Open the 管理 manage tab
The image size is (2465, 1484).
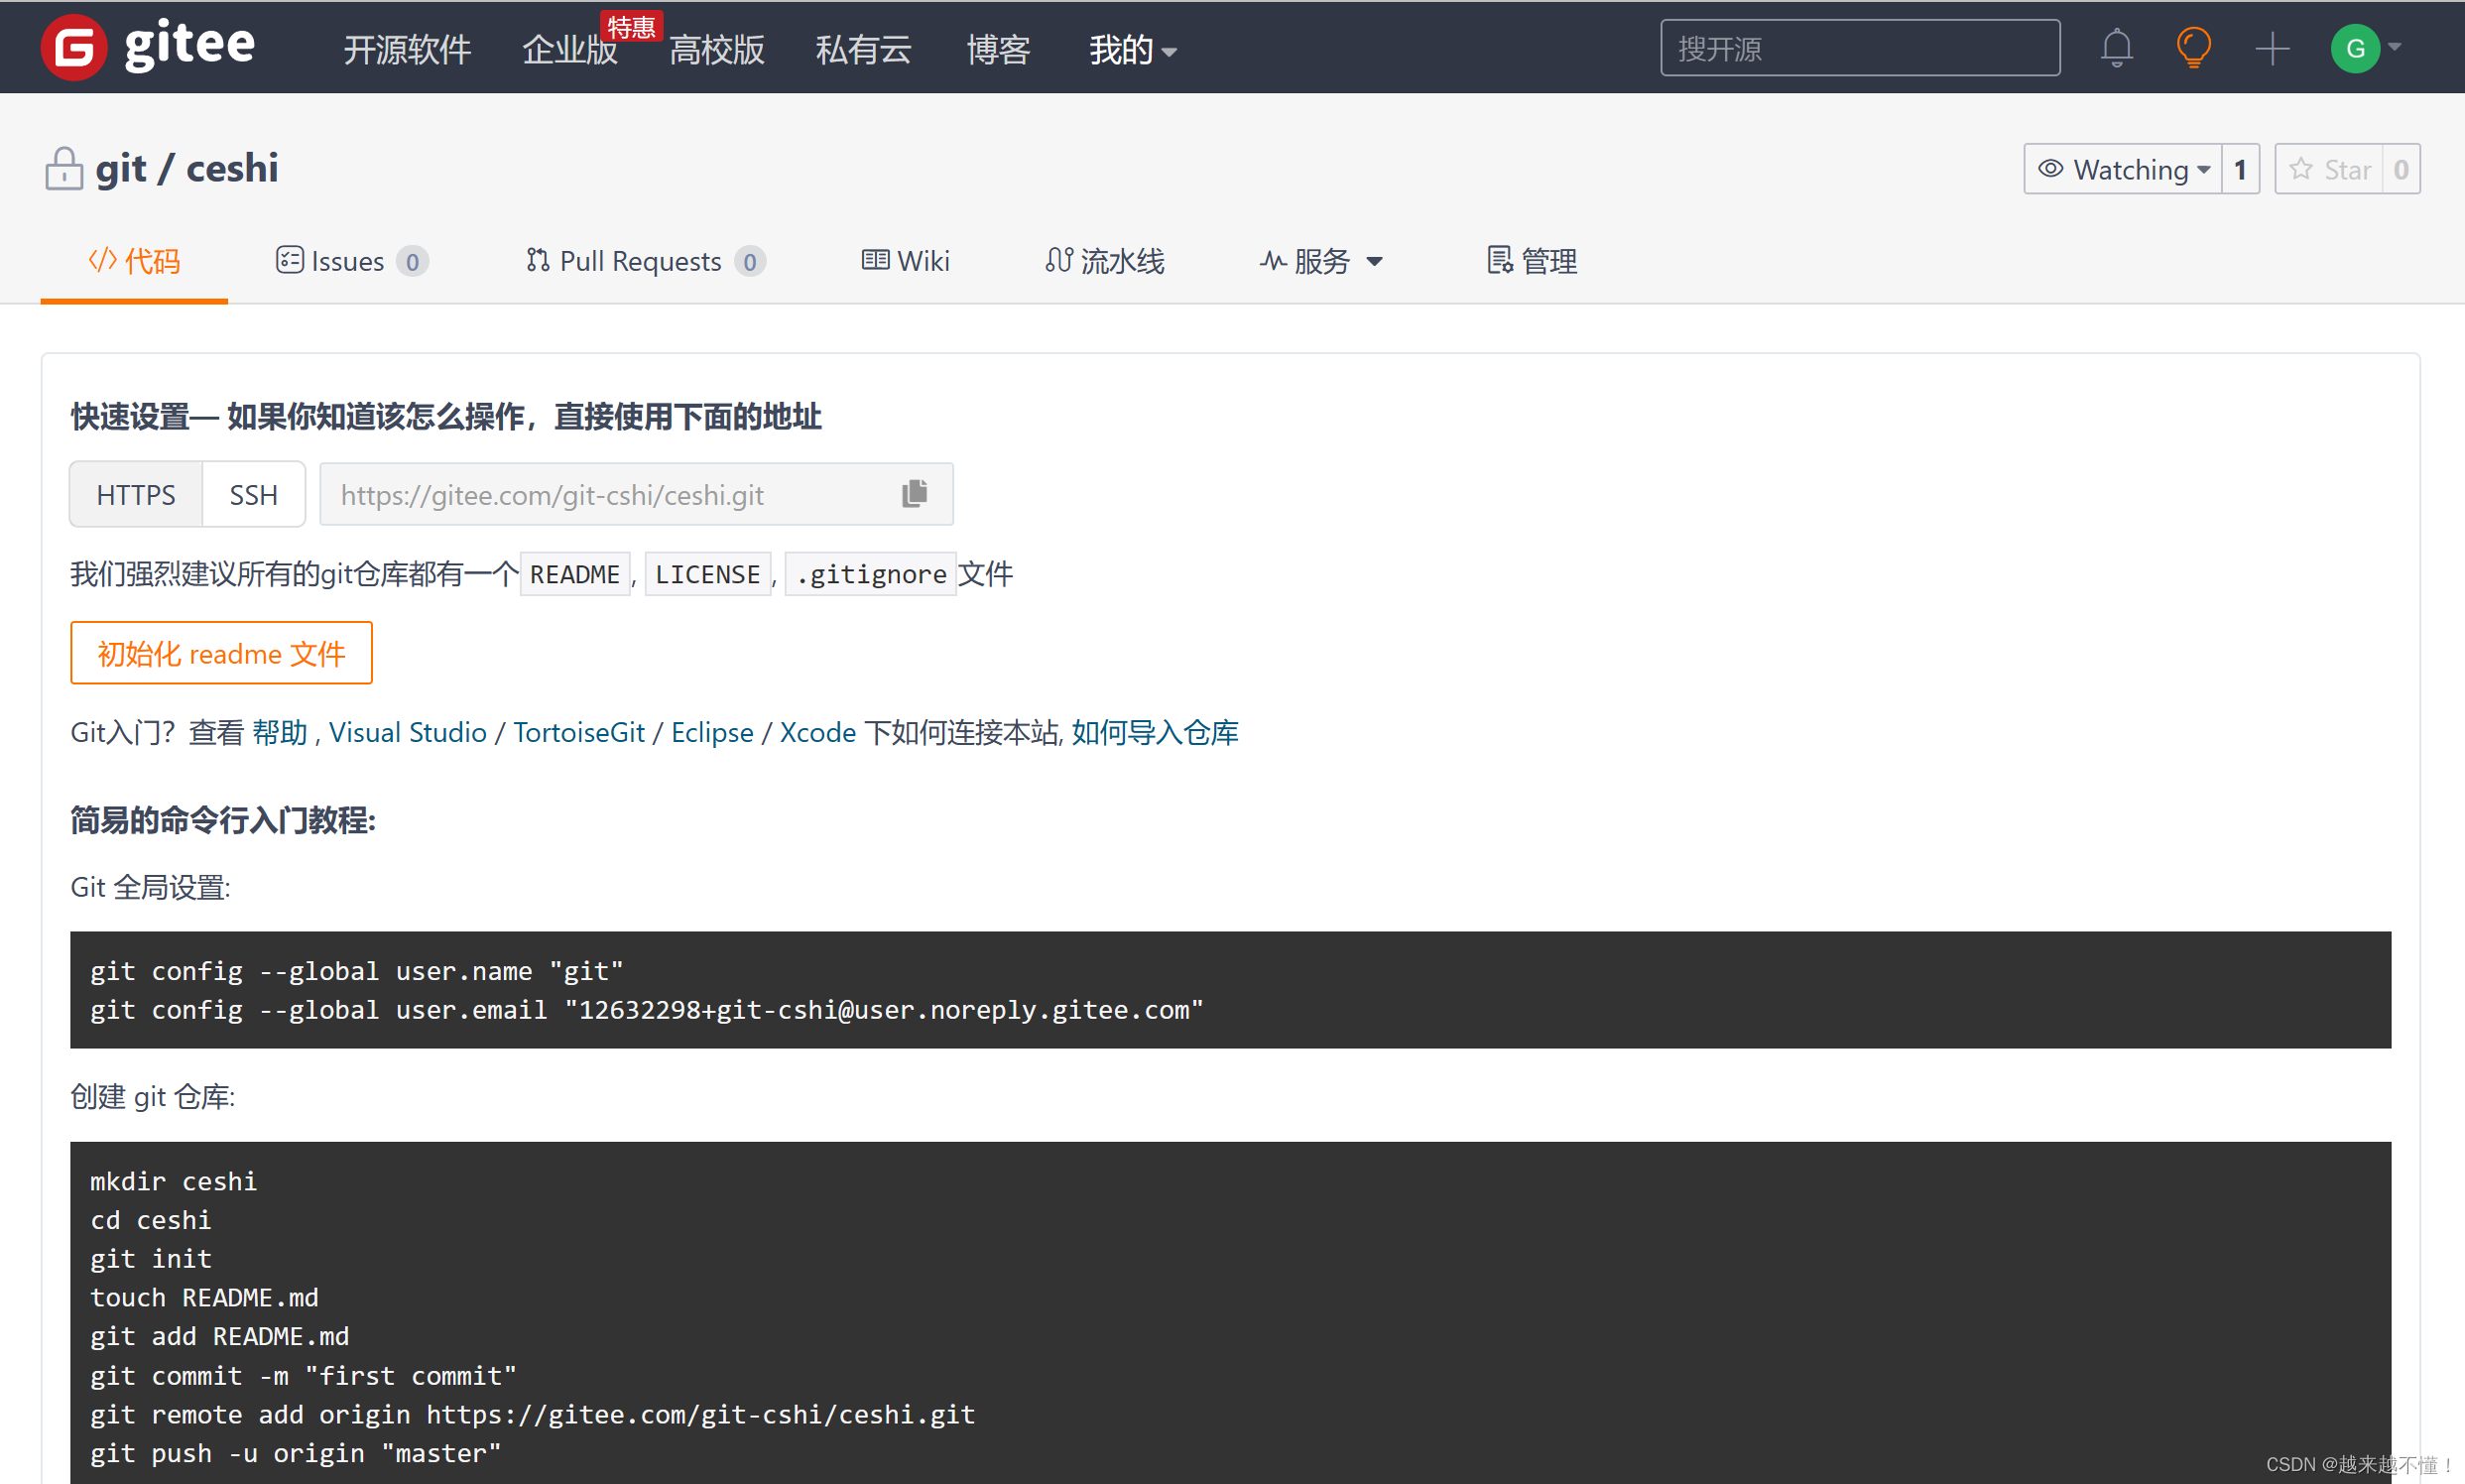click(1532, 261)
